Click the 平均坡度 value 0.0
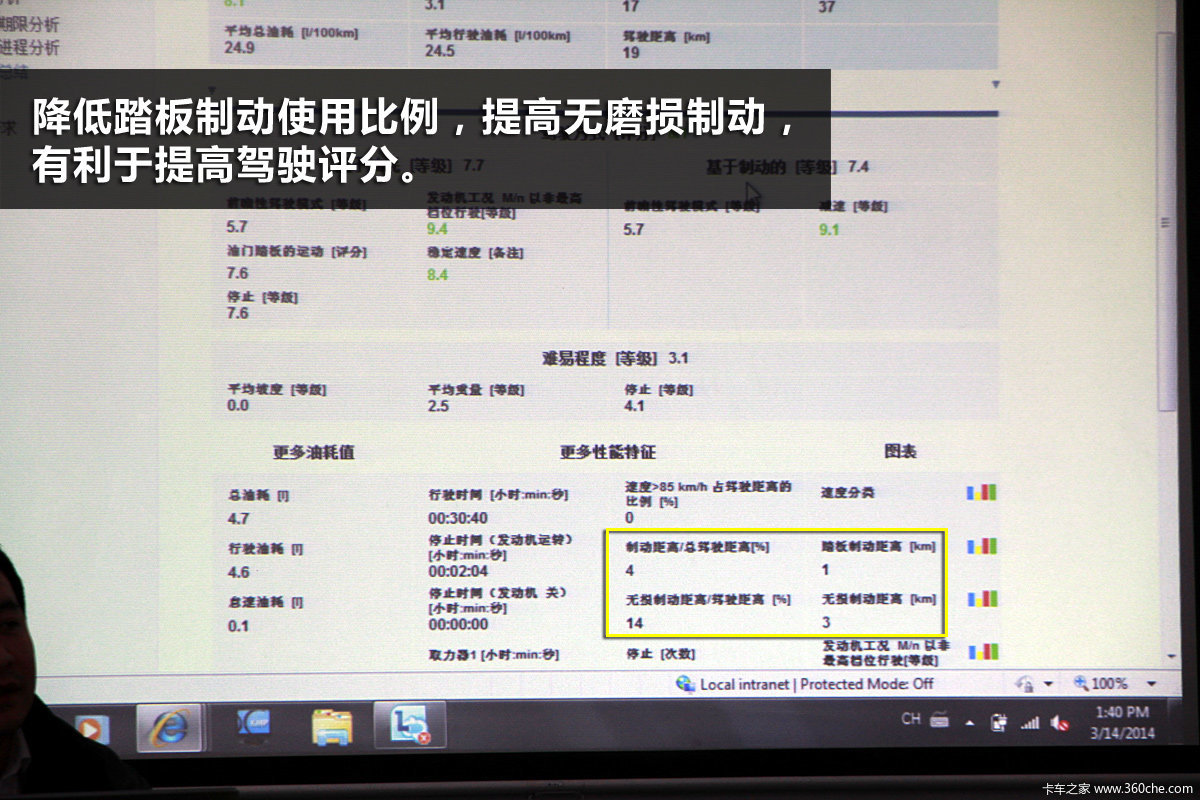 click(238, 405)
